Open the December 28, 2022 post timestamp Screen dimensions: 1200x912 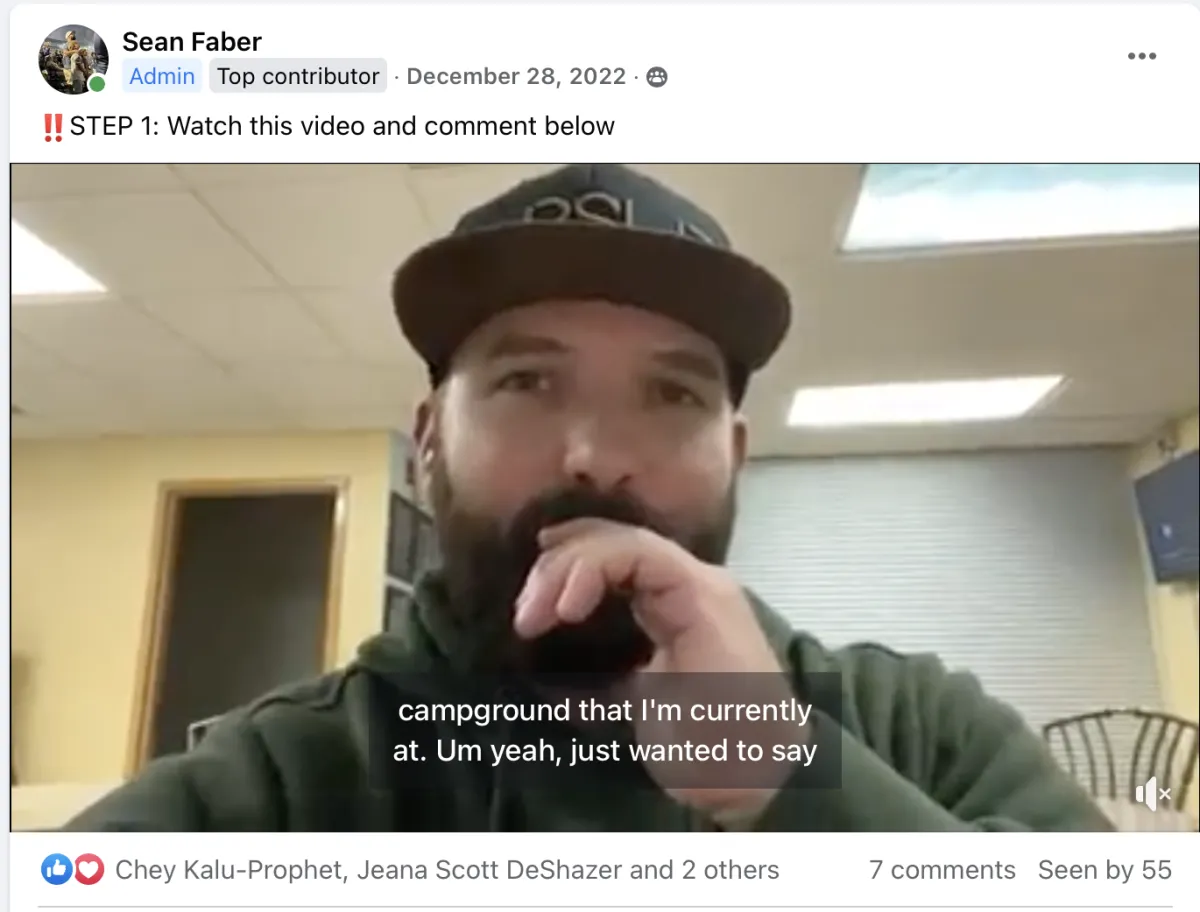(516, 76)
